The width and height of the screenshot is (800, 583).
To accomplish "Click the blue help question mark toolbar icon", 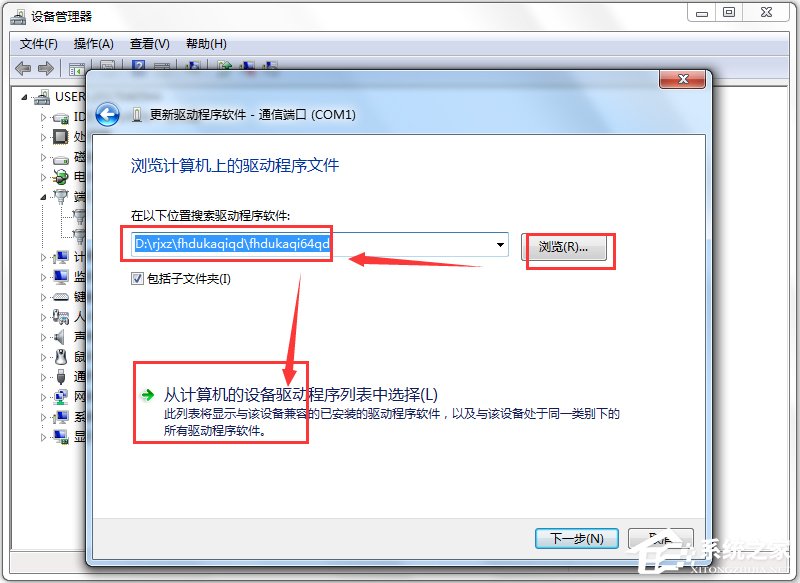I will click(x=138, y=66).
